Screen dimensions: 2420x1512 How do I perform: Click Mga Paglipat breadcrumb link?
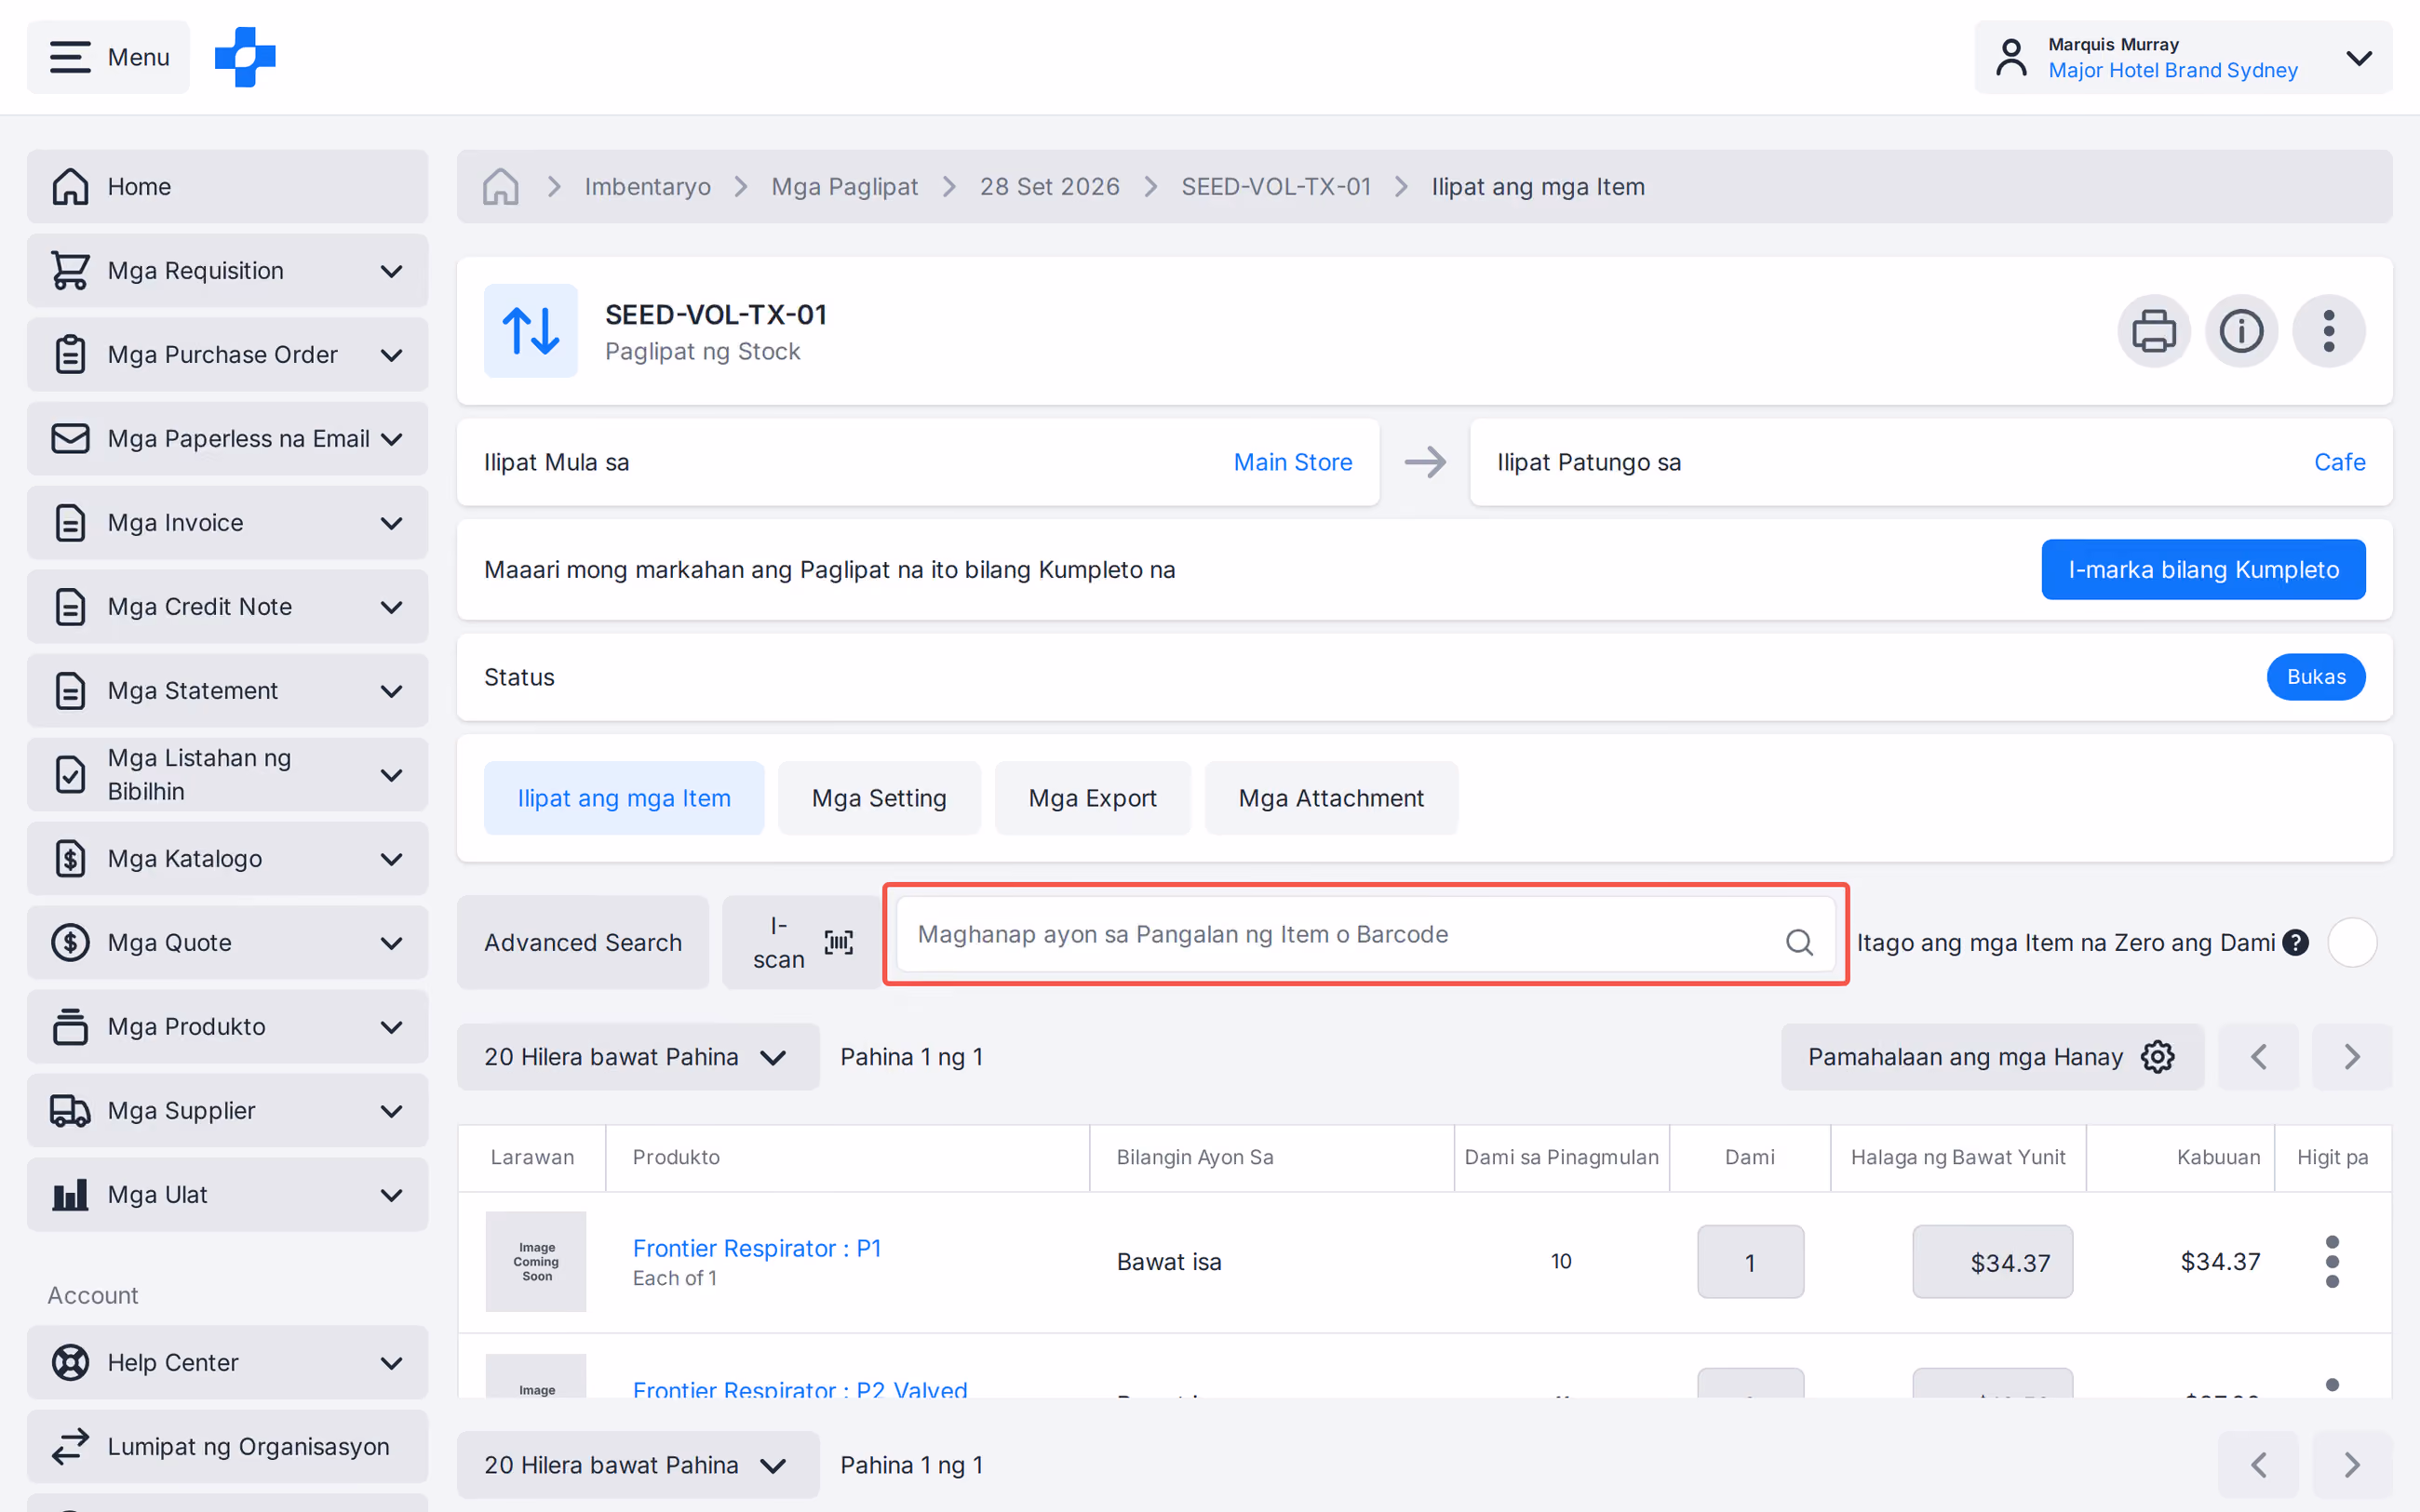[x=844, y=187]
